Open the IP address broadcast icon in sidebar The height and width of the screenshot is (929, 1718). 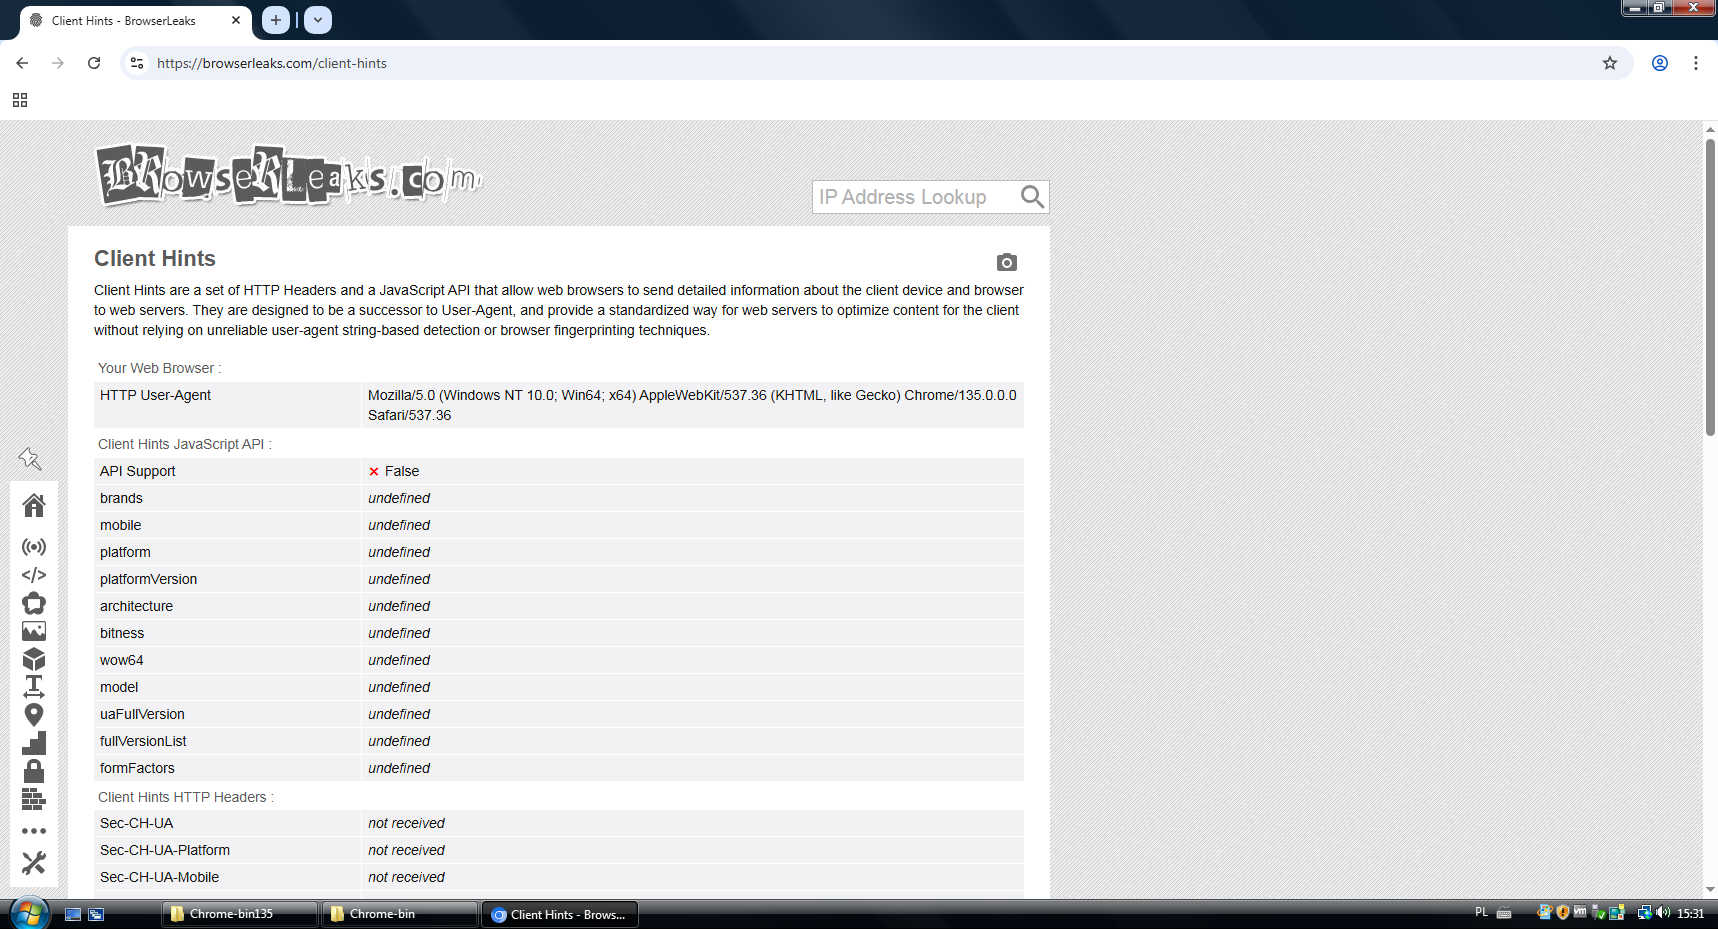34,547
